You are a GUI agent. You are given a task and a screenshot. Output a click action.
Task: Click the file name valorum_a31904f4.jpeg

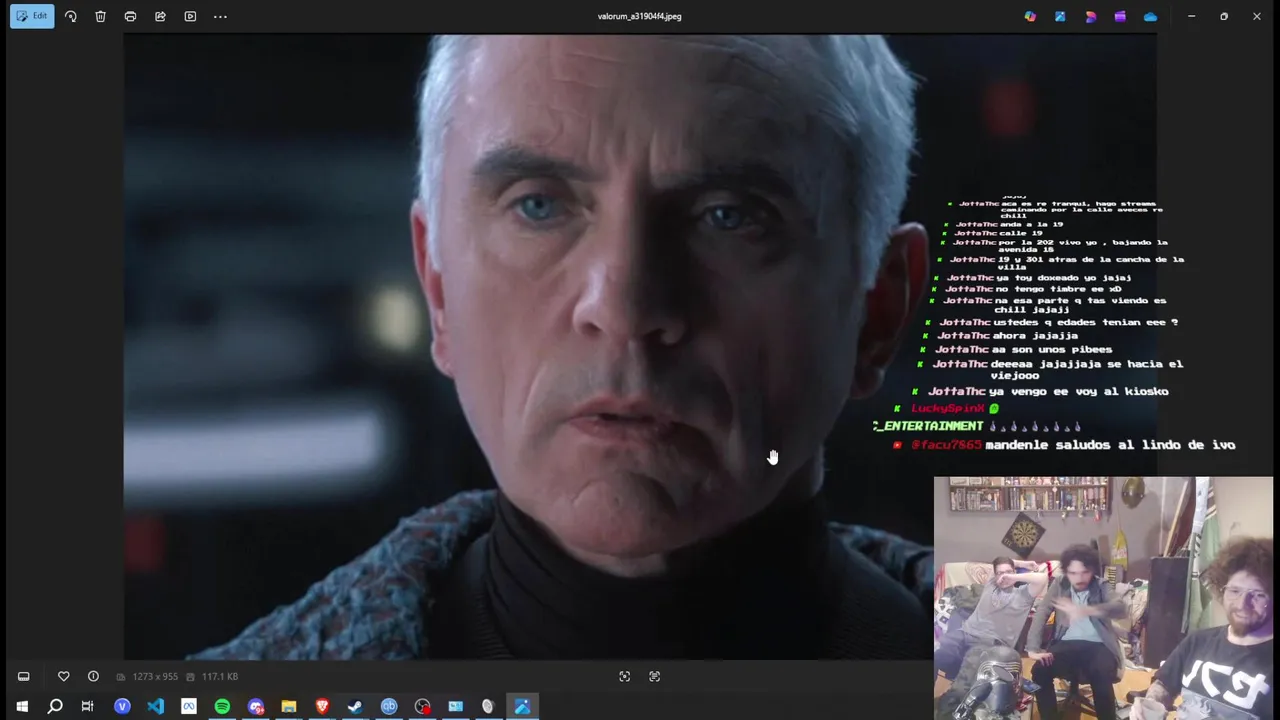pyautogui.click(x=640, y=16)
